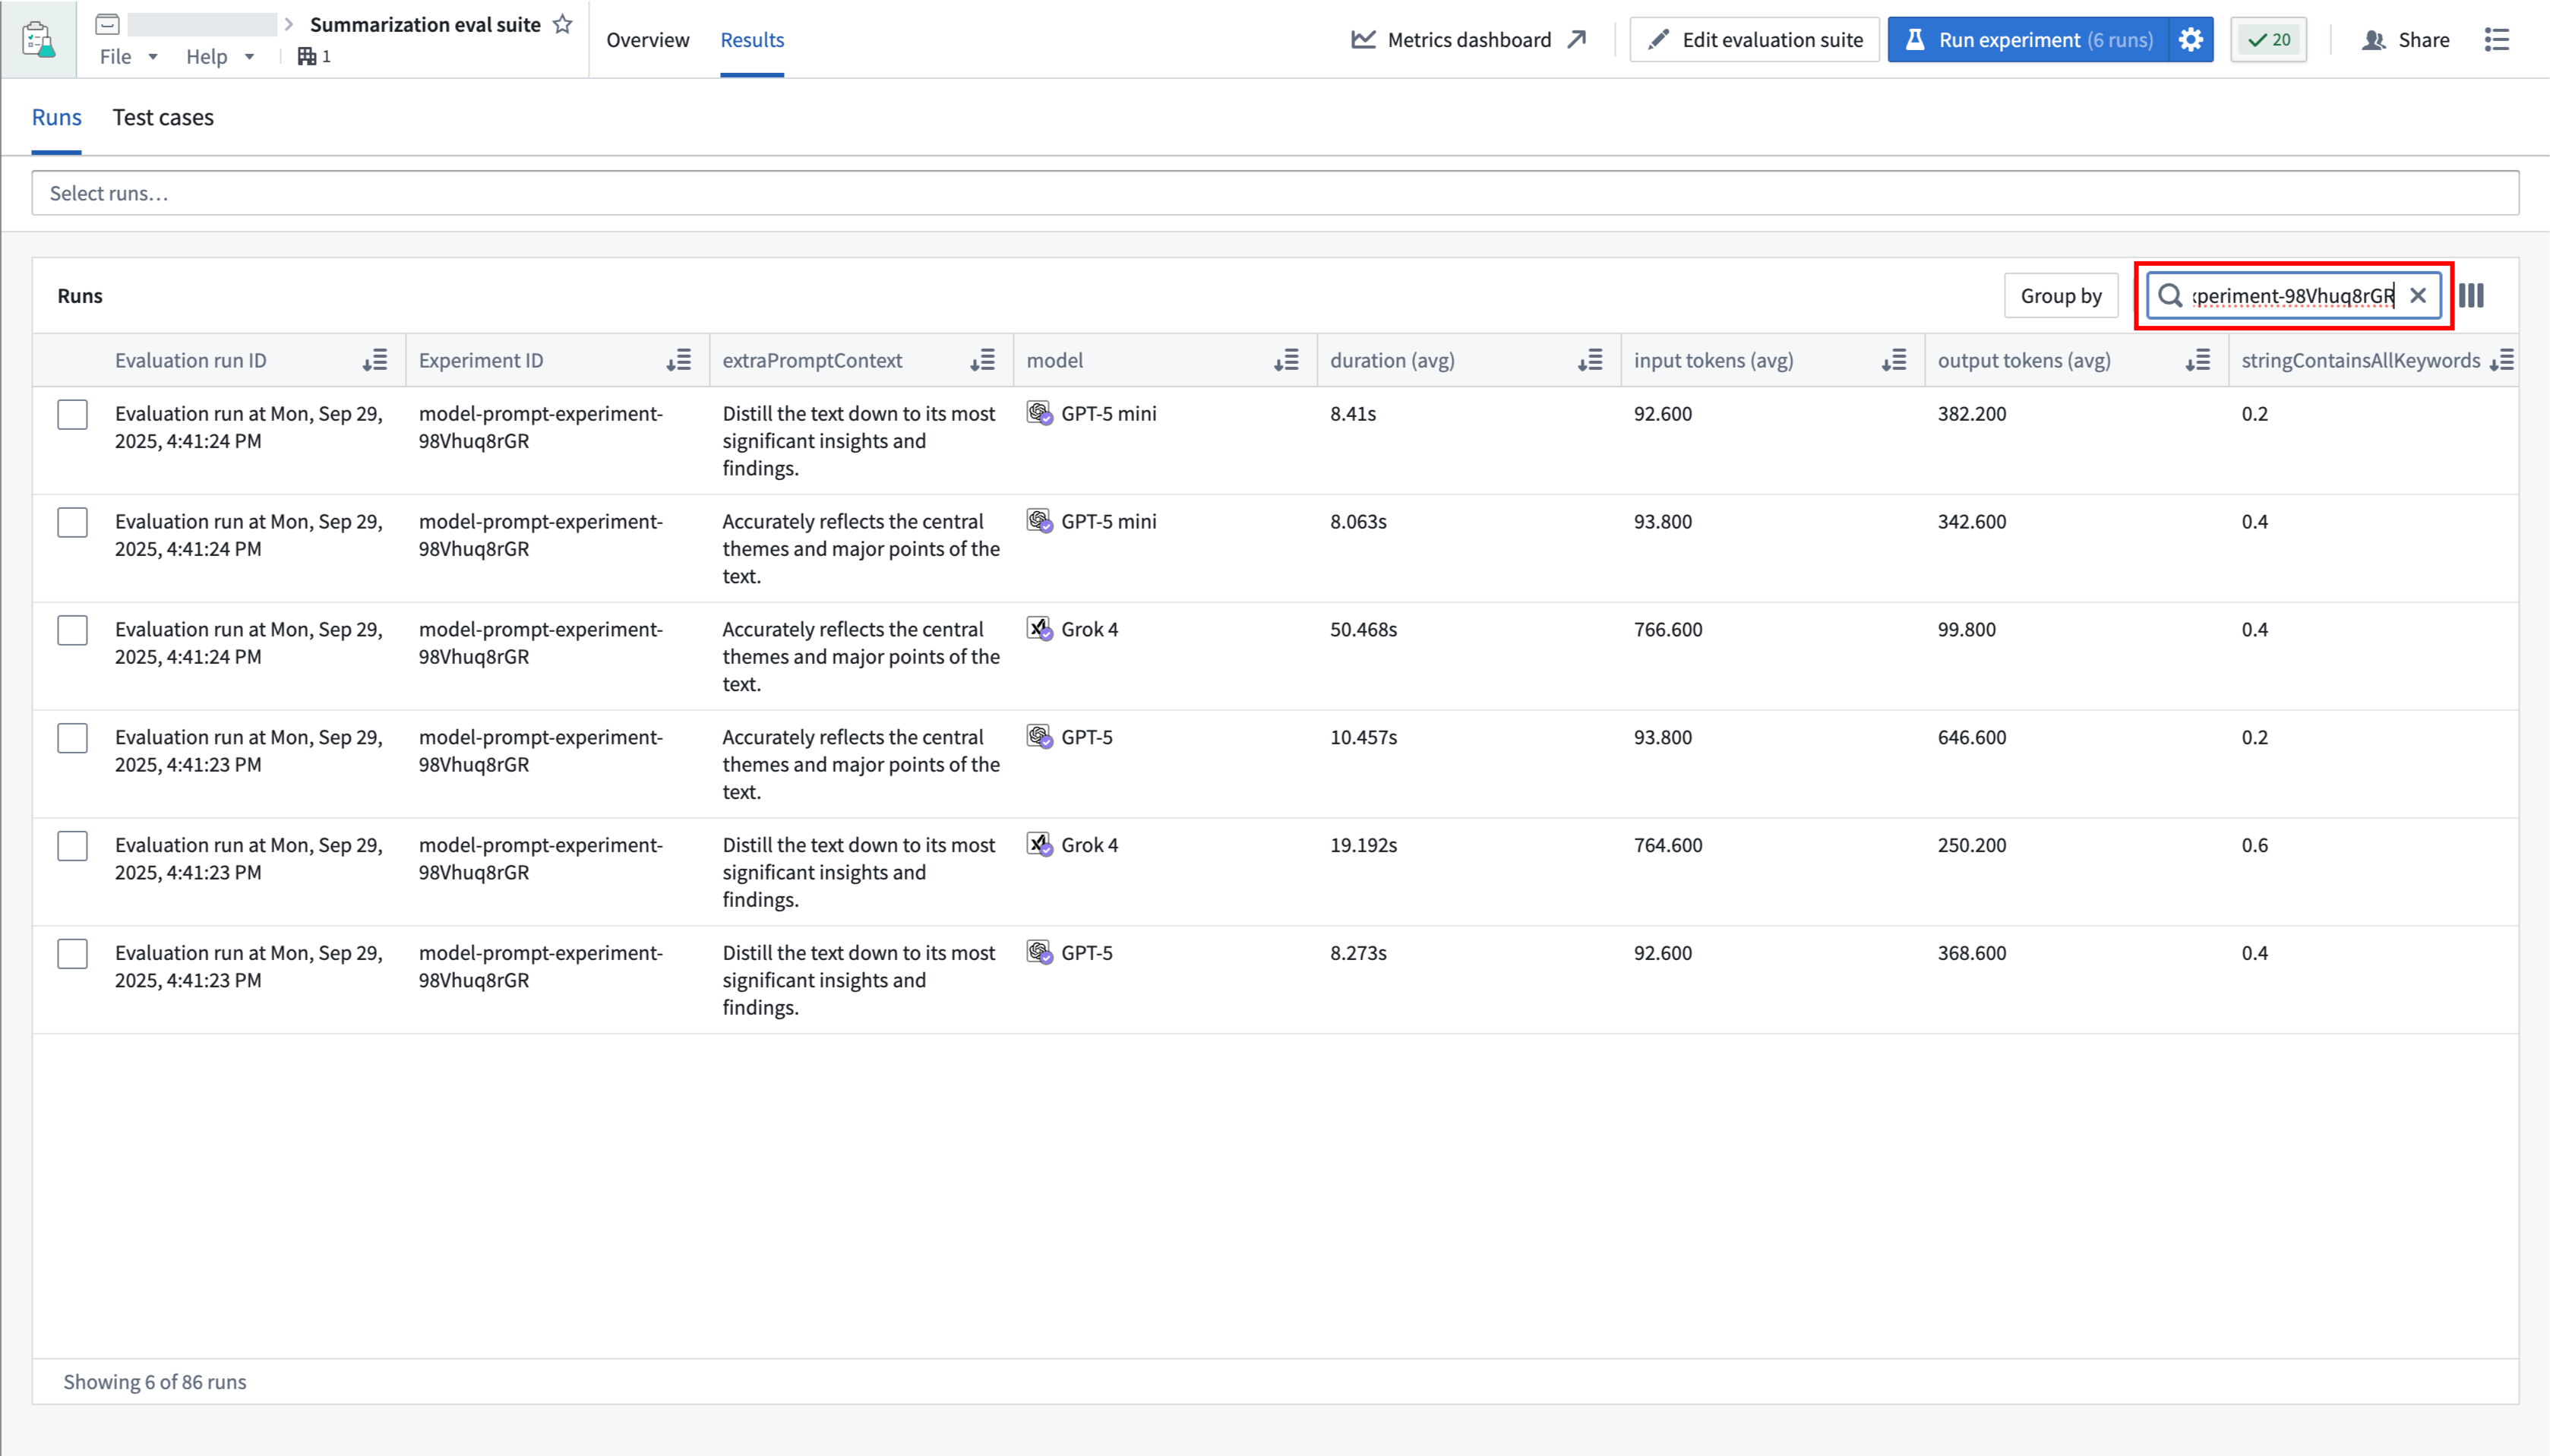Switch to the Test cases tab
This screenshot has width=2550, height=1456.
(x=163, y=117)
